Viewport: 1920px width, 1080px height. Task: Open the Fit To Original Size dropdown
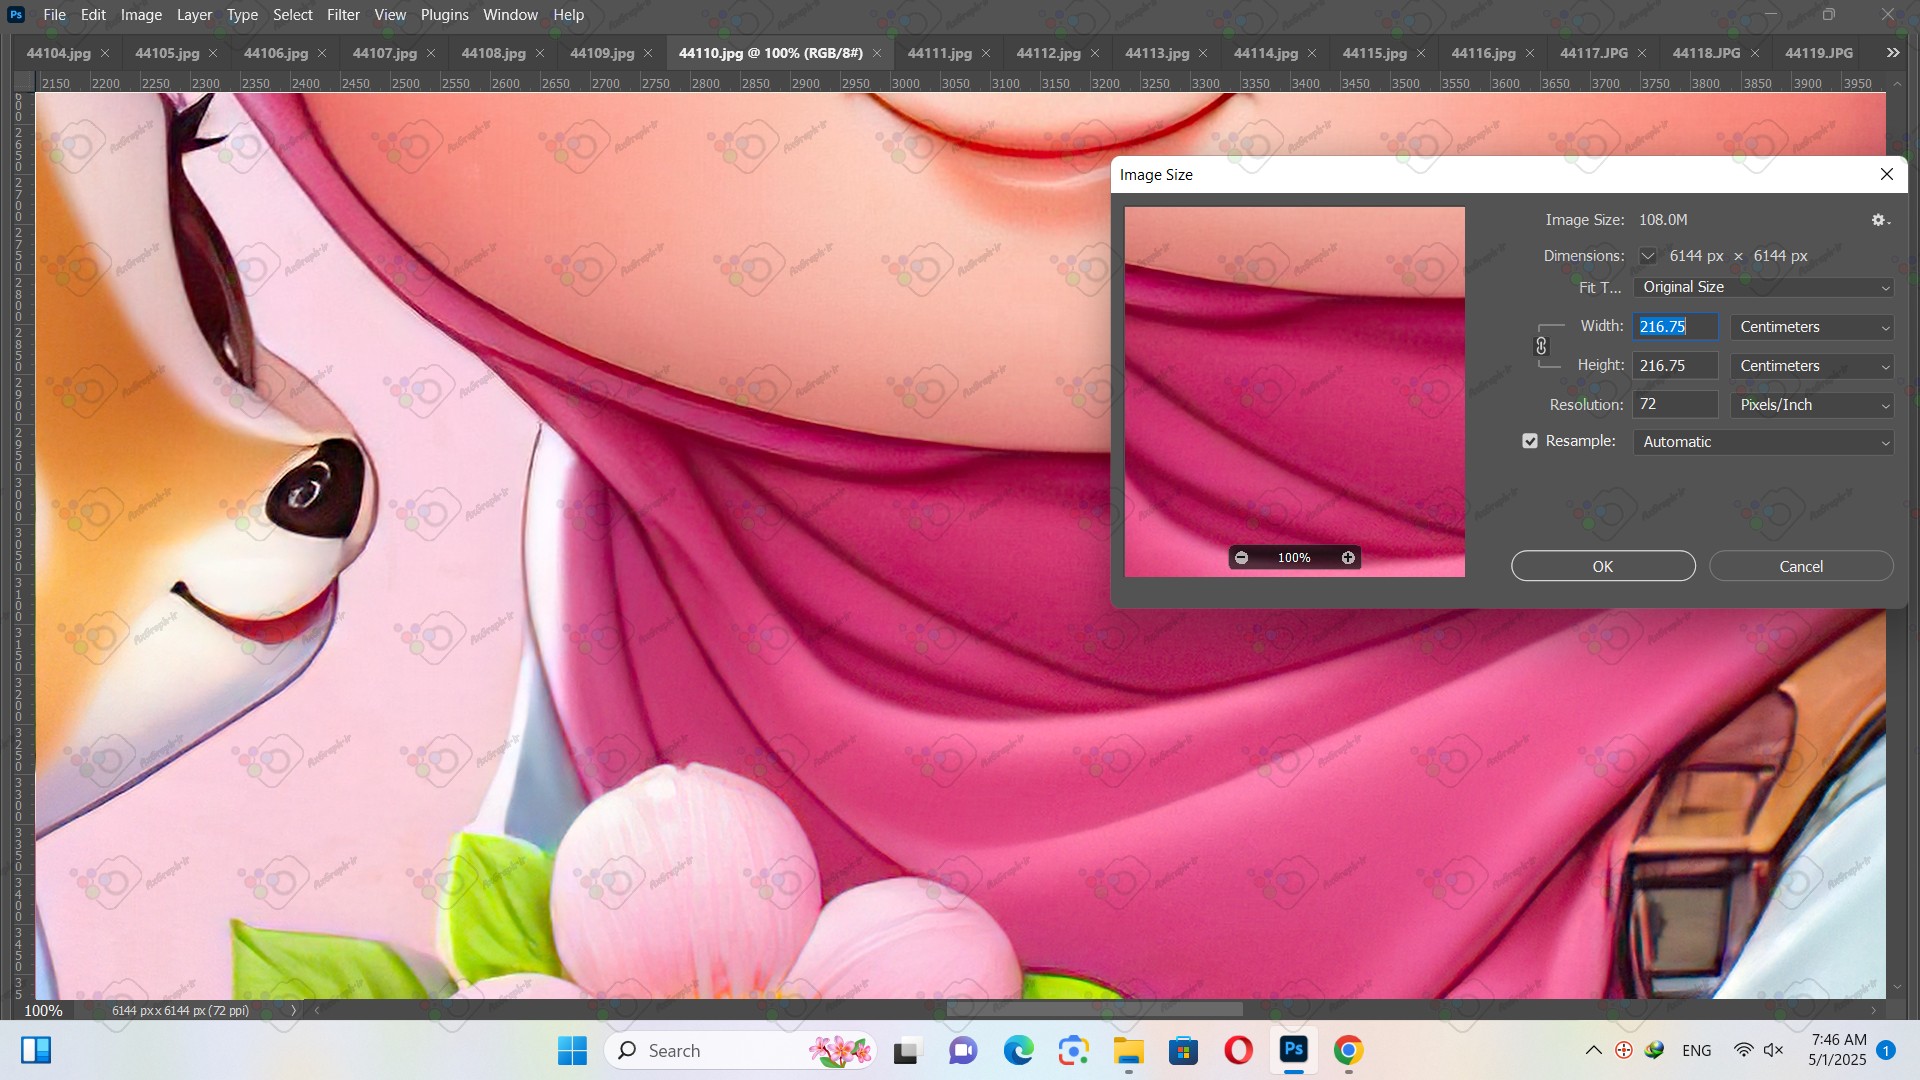point(1763,287)
